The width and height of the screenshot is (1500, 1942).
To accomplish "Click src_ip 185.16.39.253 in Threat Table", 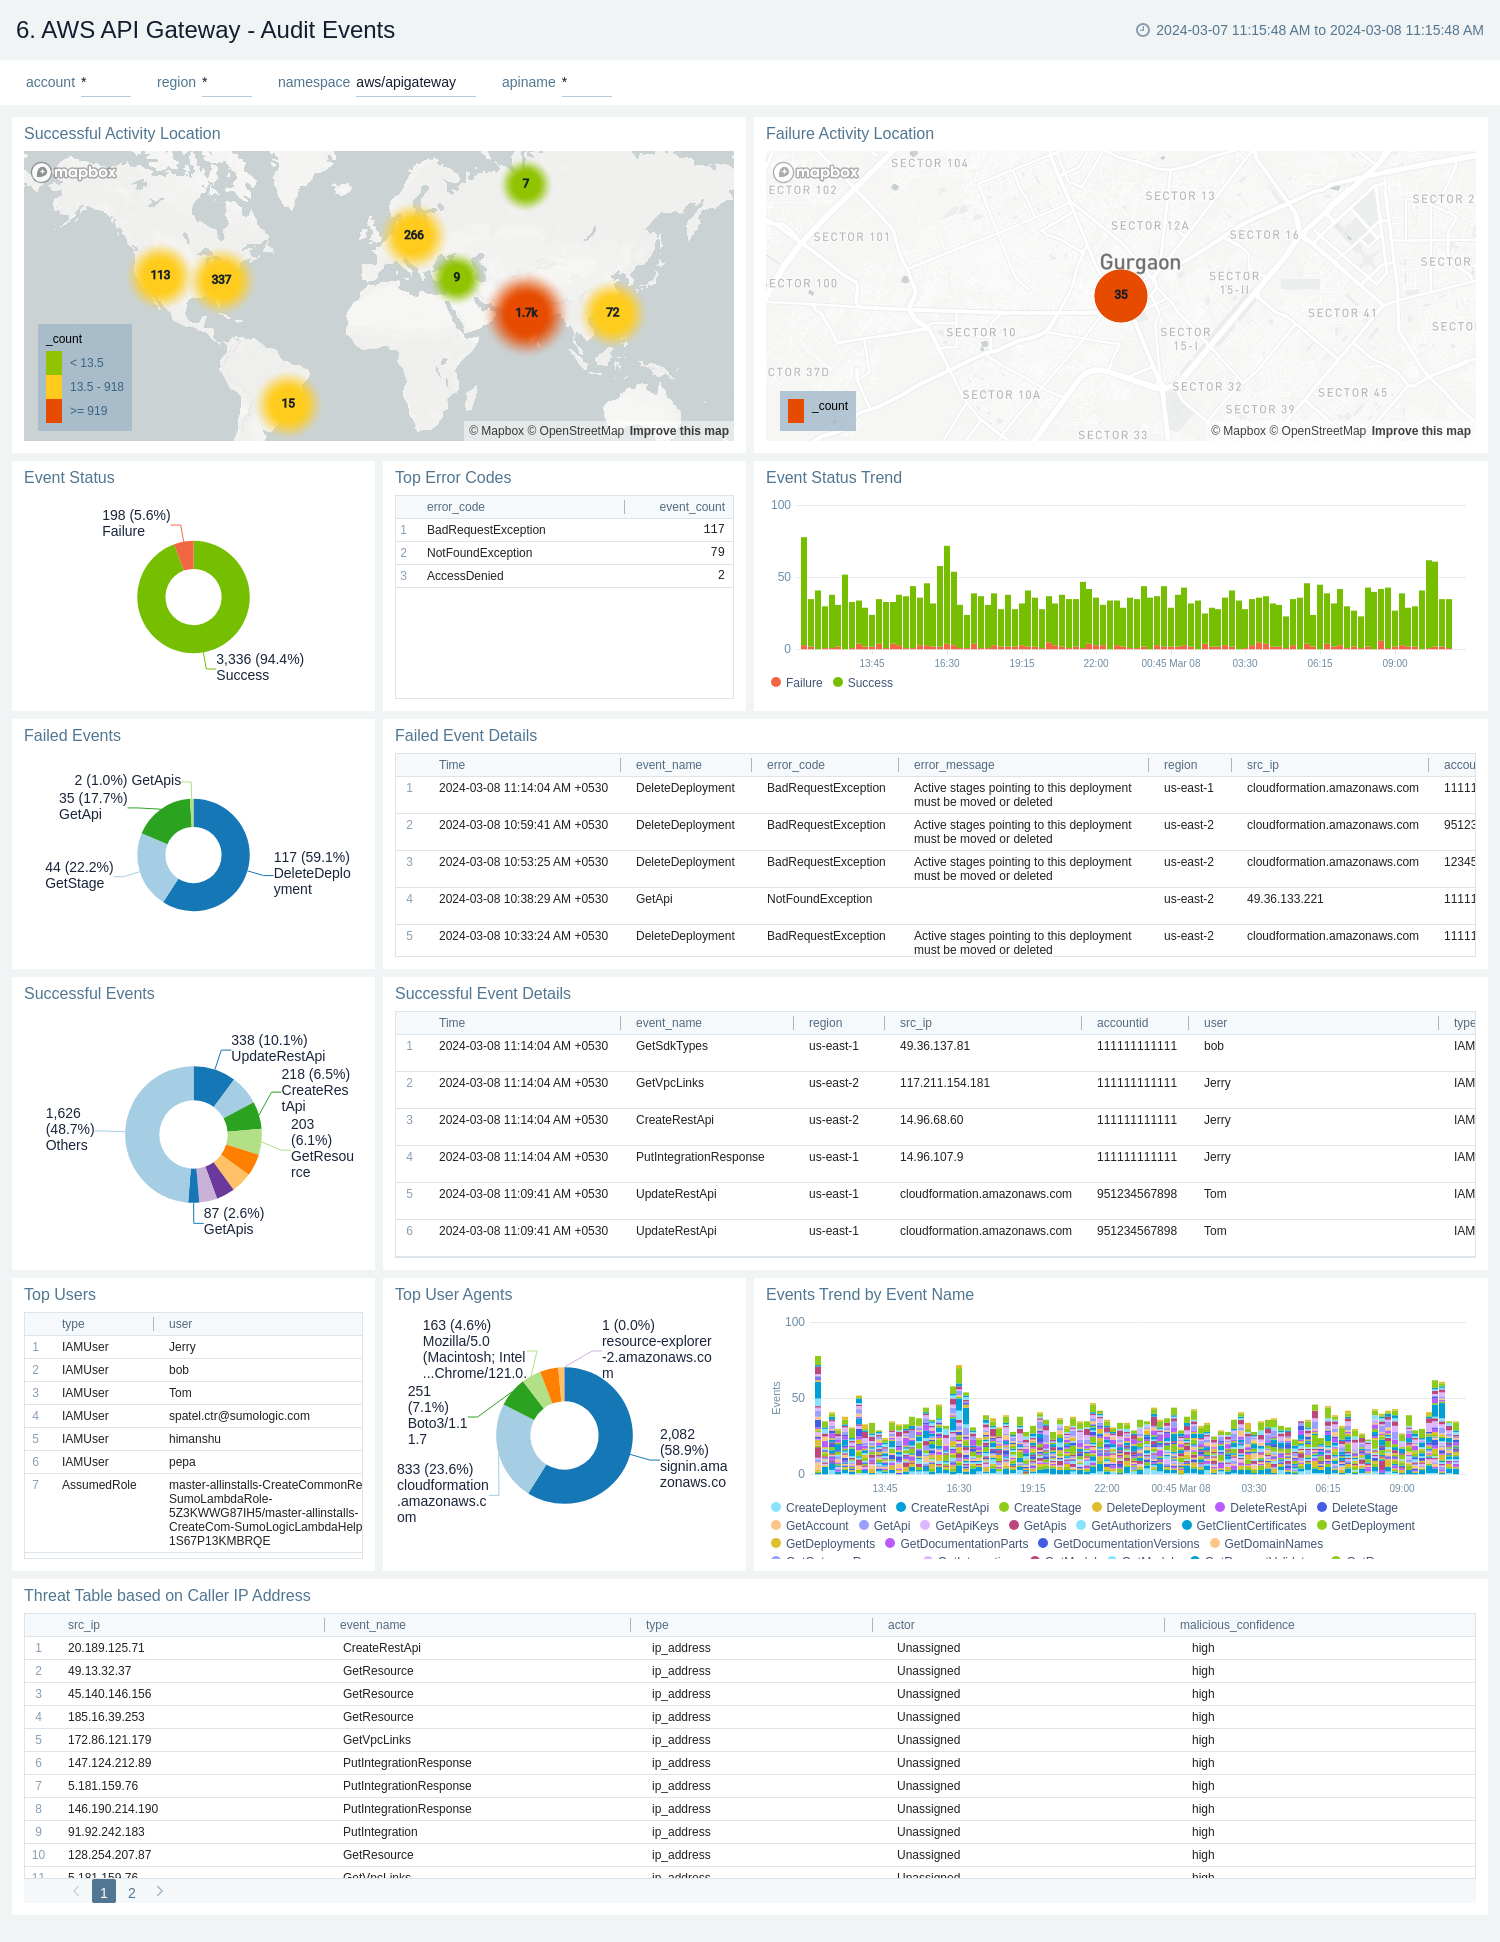I will (x=106, y=1717).
